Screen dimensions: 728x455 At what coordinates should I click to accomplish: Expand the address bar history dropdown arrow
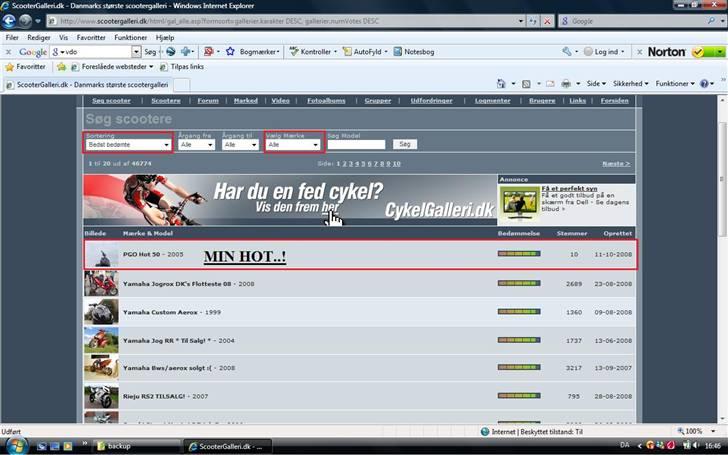click(x=520, y=21)
